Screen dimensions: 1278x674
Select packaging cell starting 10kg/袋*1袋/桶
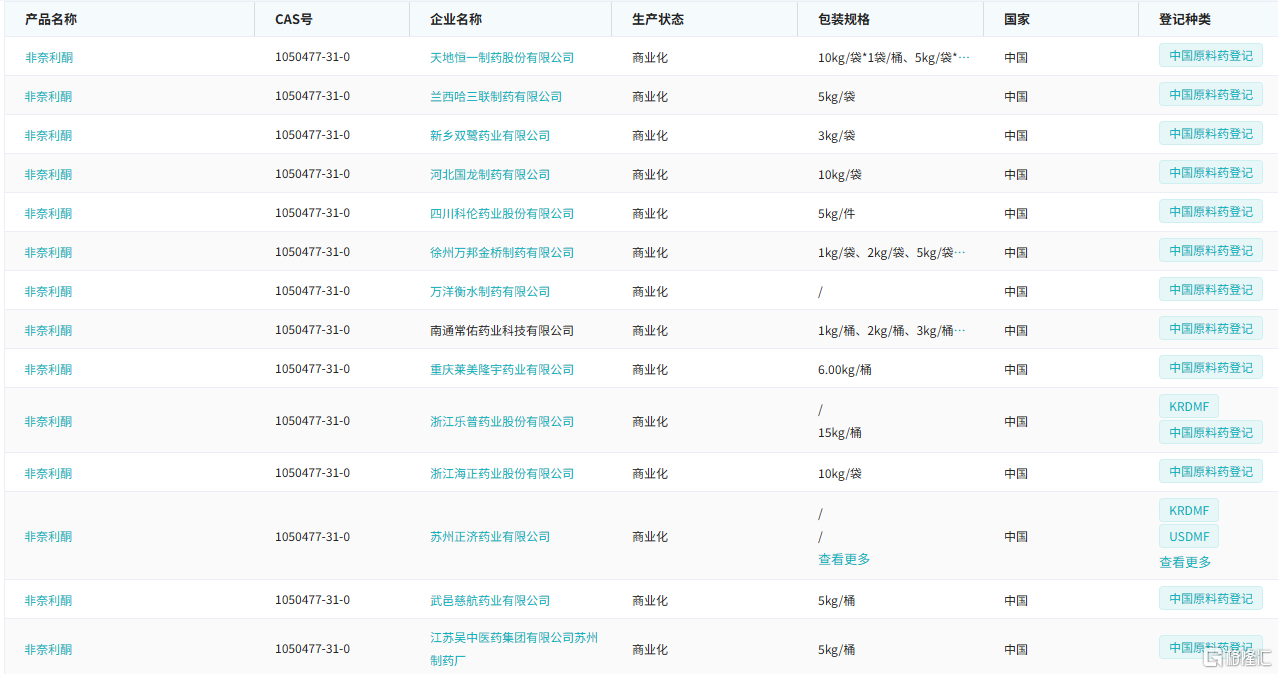click(x=894, y=57)
